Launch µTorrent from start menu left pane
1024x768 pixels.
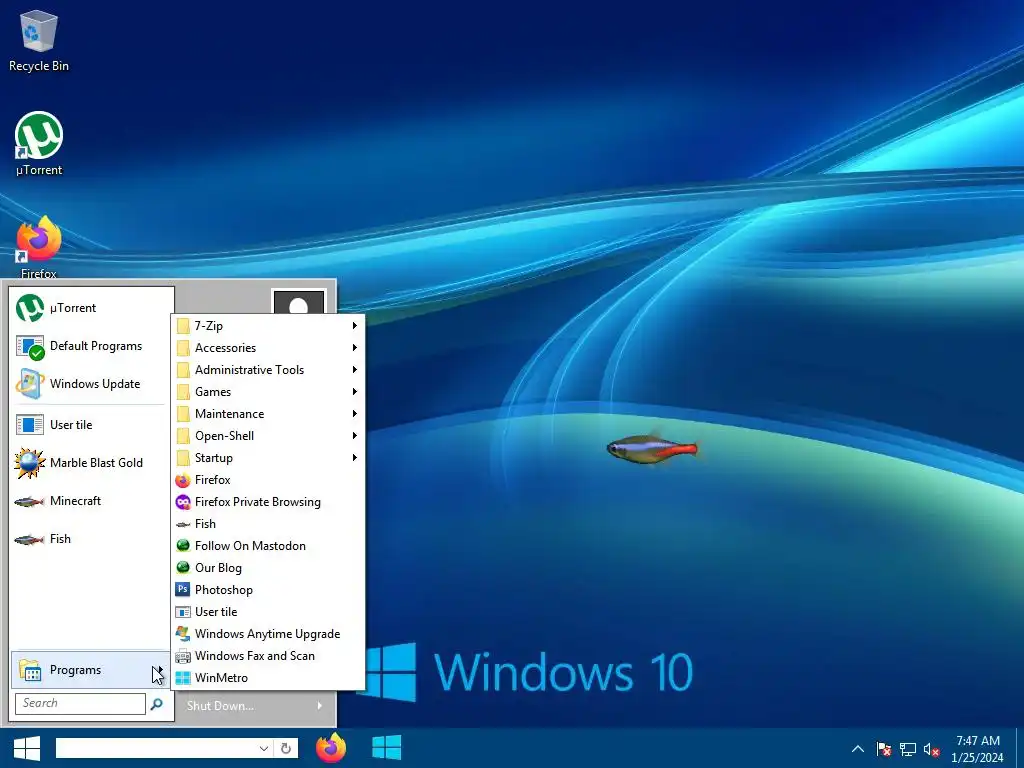click(x=91, y=308)
